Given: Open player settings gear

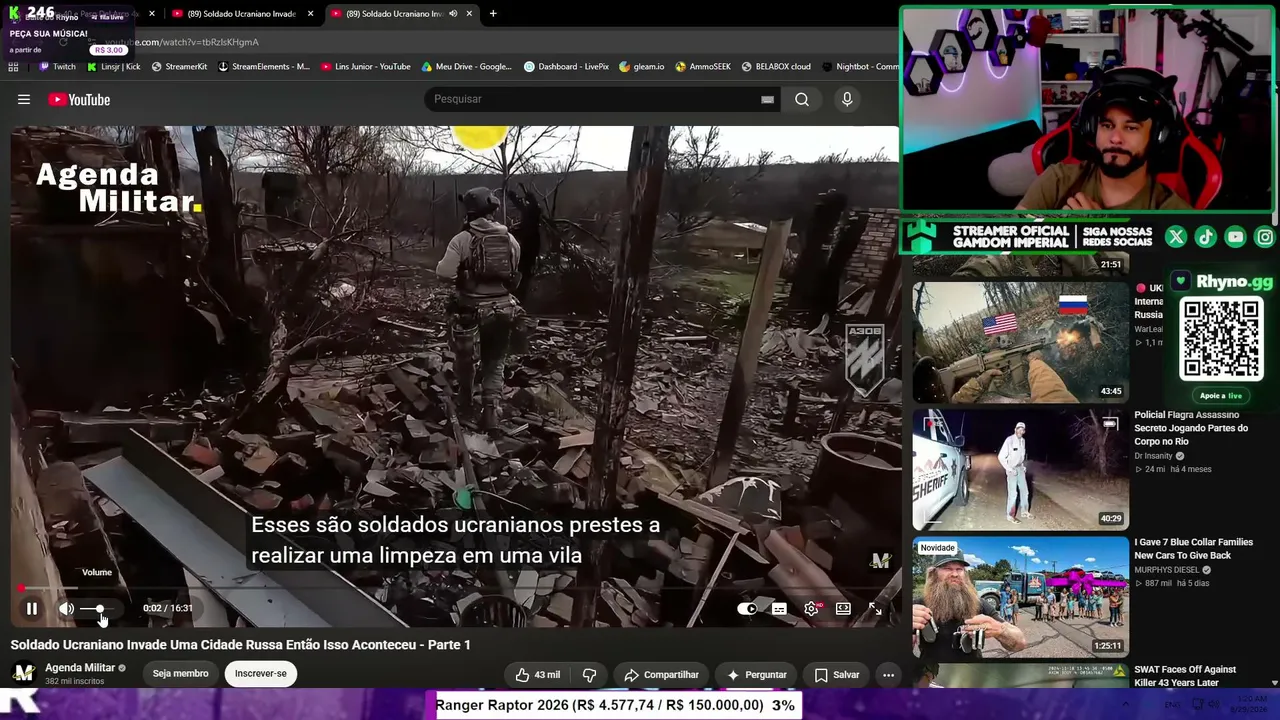Looking at the screenshot, I should click(x=811, y=608).
